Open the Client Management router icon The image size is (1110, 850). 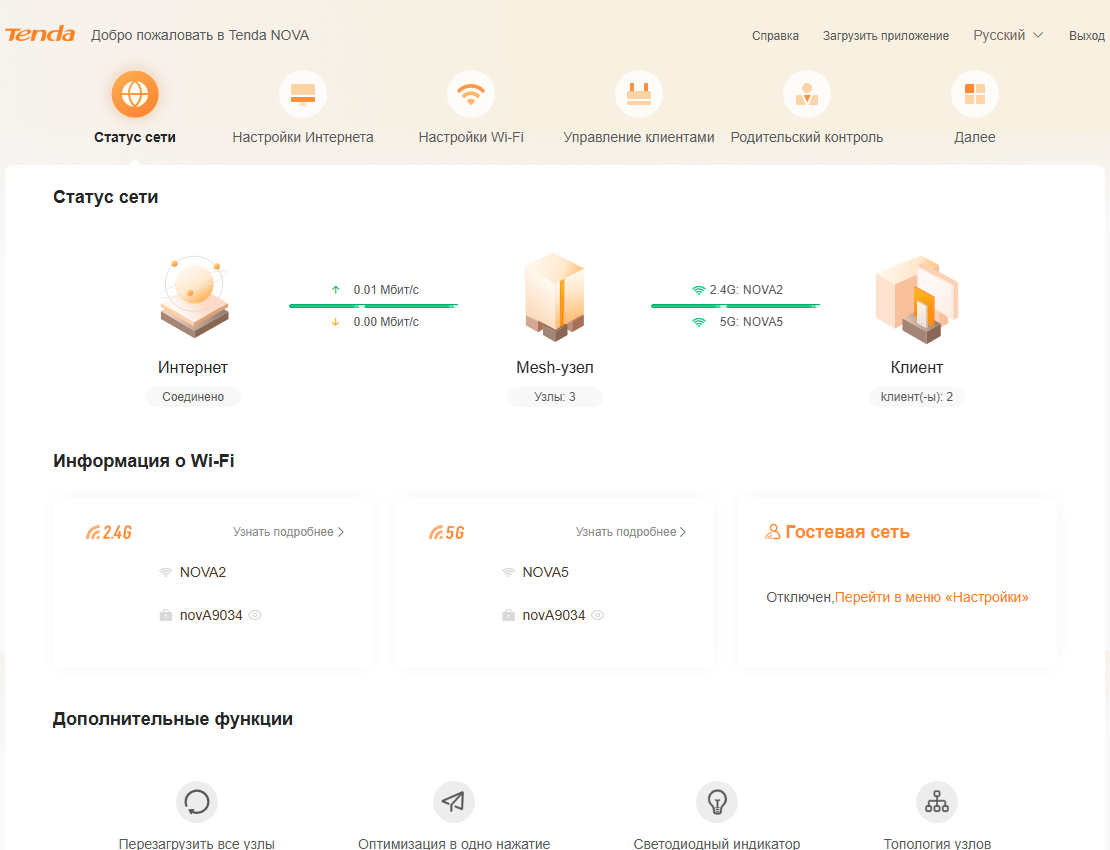click(x=639, y=94)
